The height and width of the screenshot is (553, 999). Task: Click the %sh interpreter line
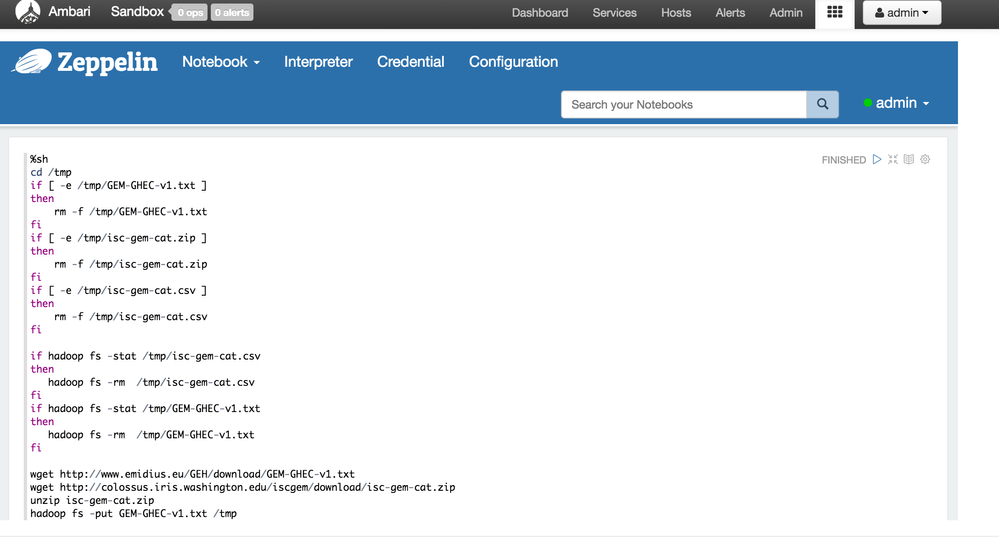[x=39, y=159]
